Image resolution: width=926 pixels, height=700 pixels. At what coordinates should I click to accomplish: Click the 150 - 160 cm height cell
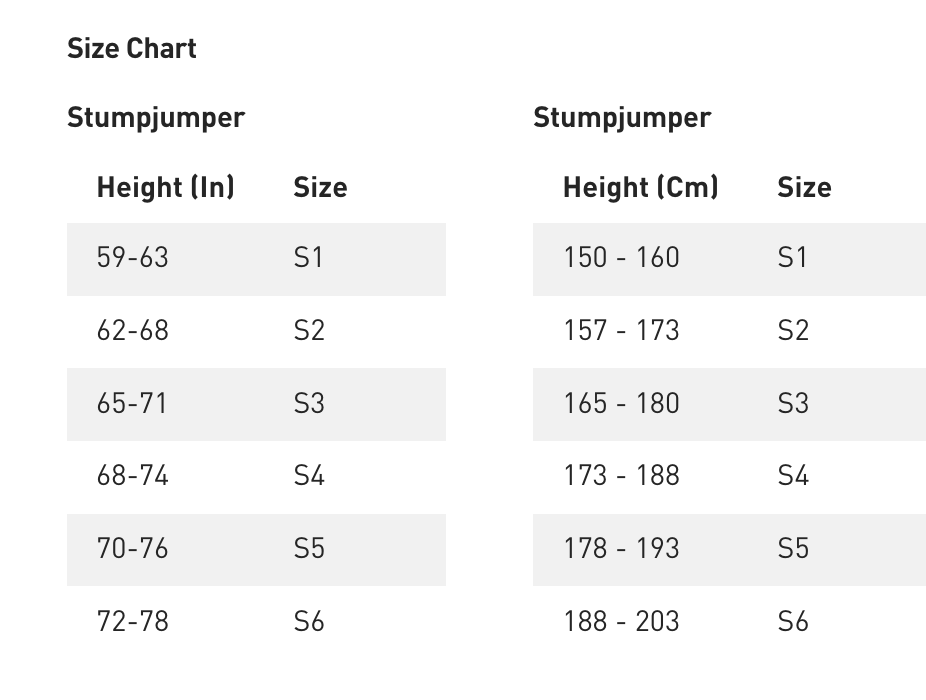pos(621,258)
